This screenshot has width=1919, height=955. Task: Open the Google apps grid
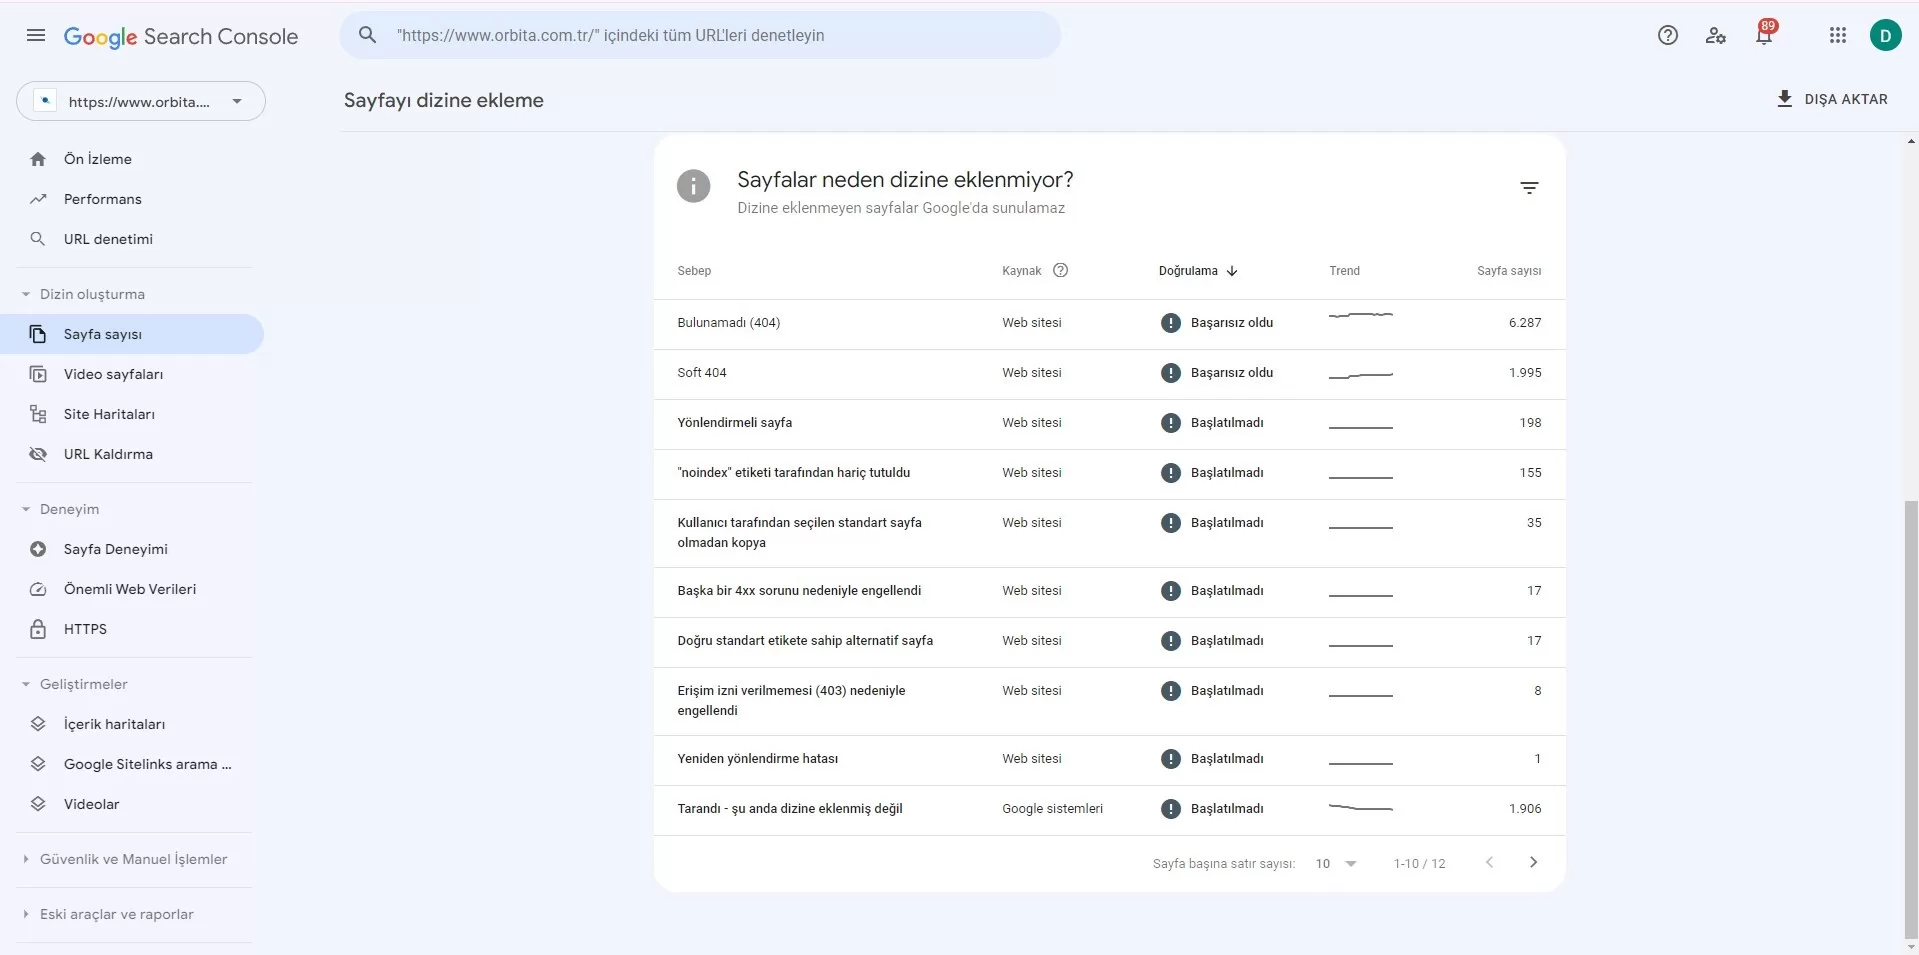tap(1838, 36)
